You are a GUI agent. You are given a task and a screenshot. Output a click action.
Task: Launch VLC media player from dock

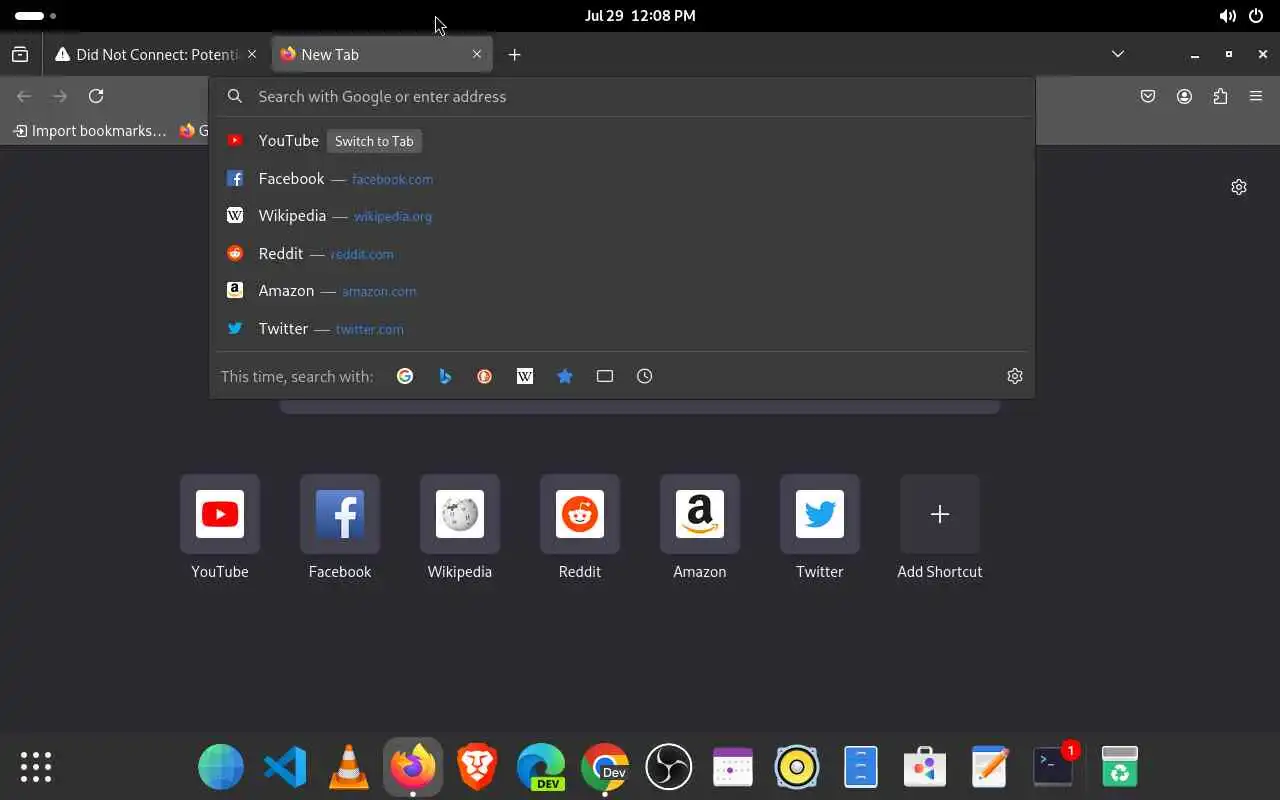coord(349,767)
